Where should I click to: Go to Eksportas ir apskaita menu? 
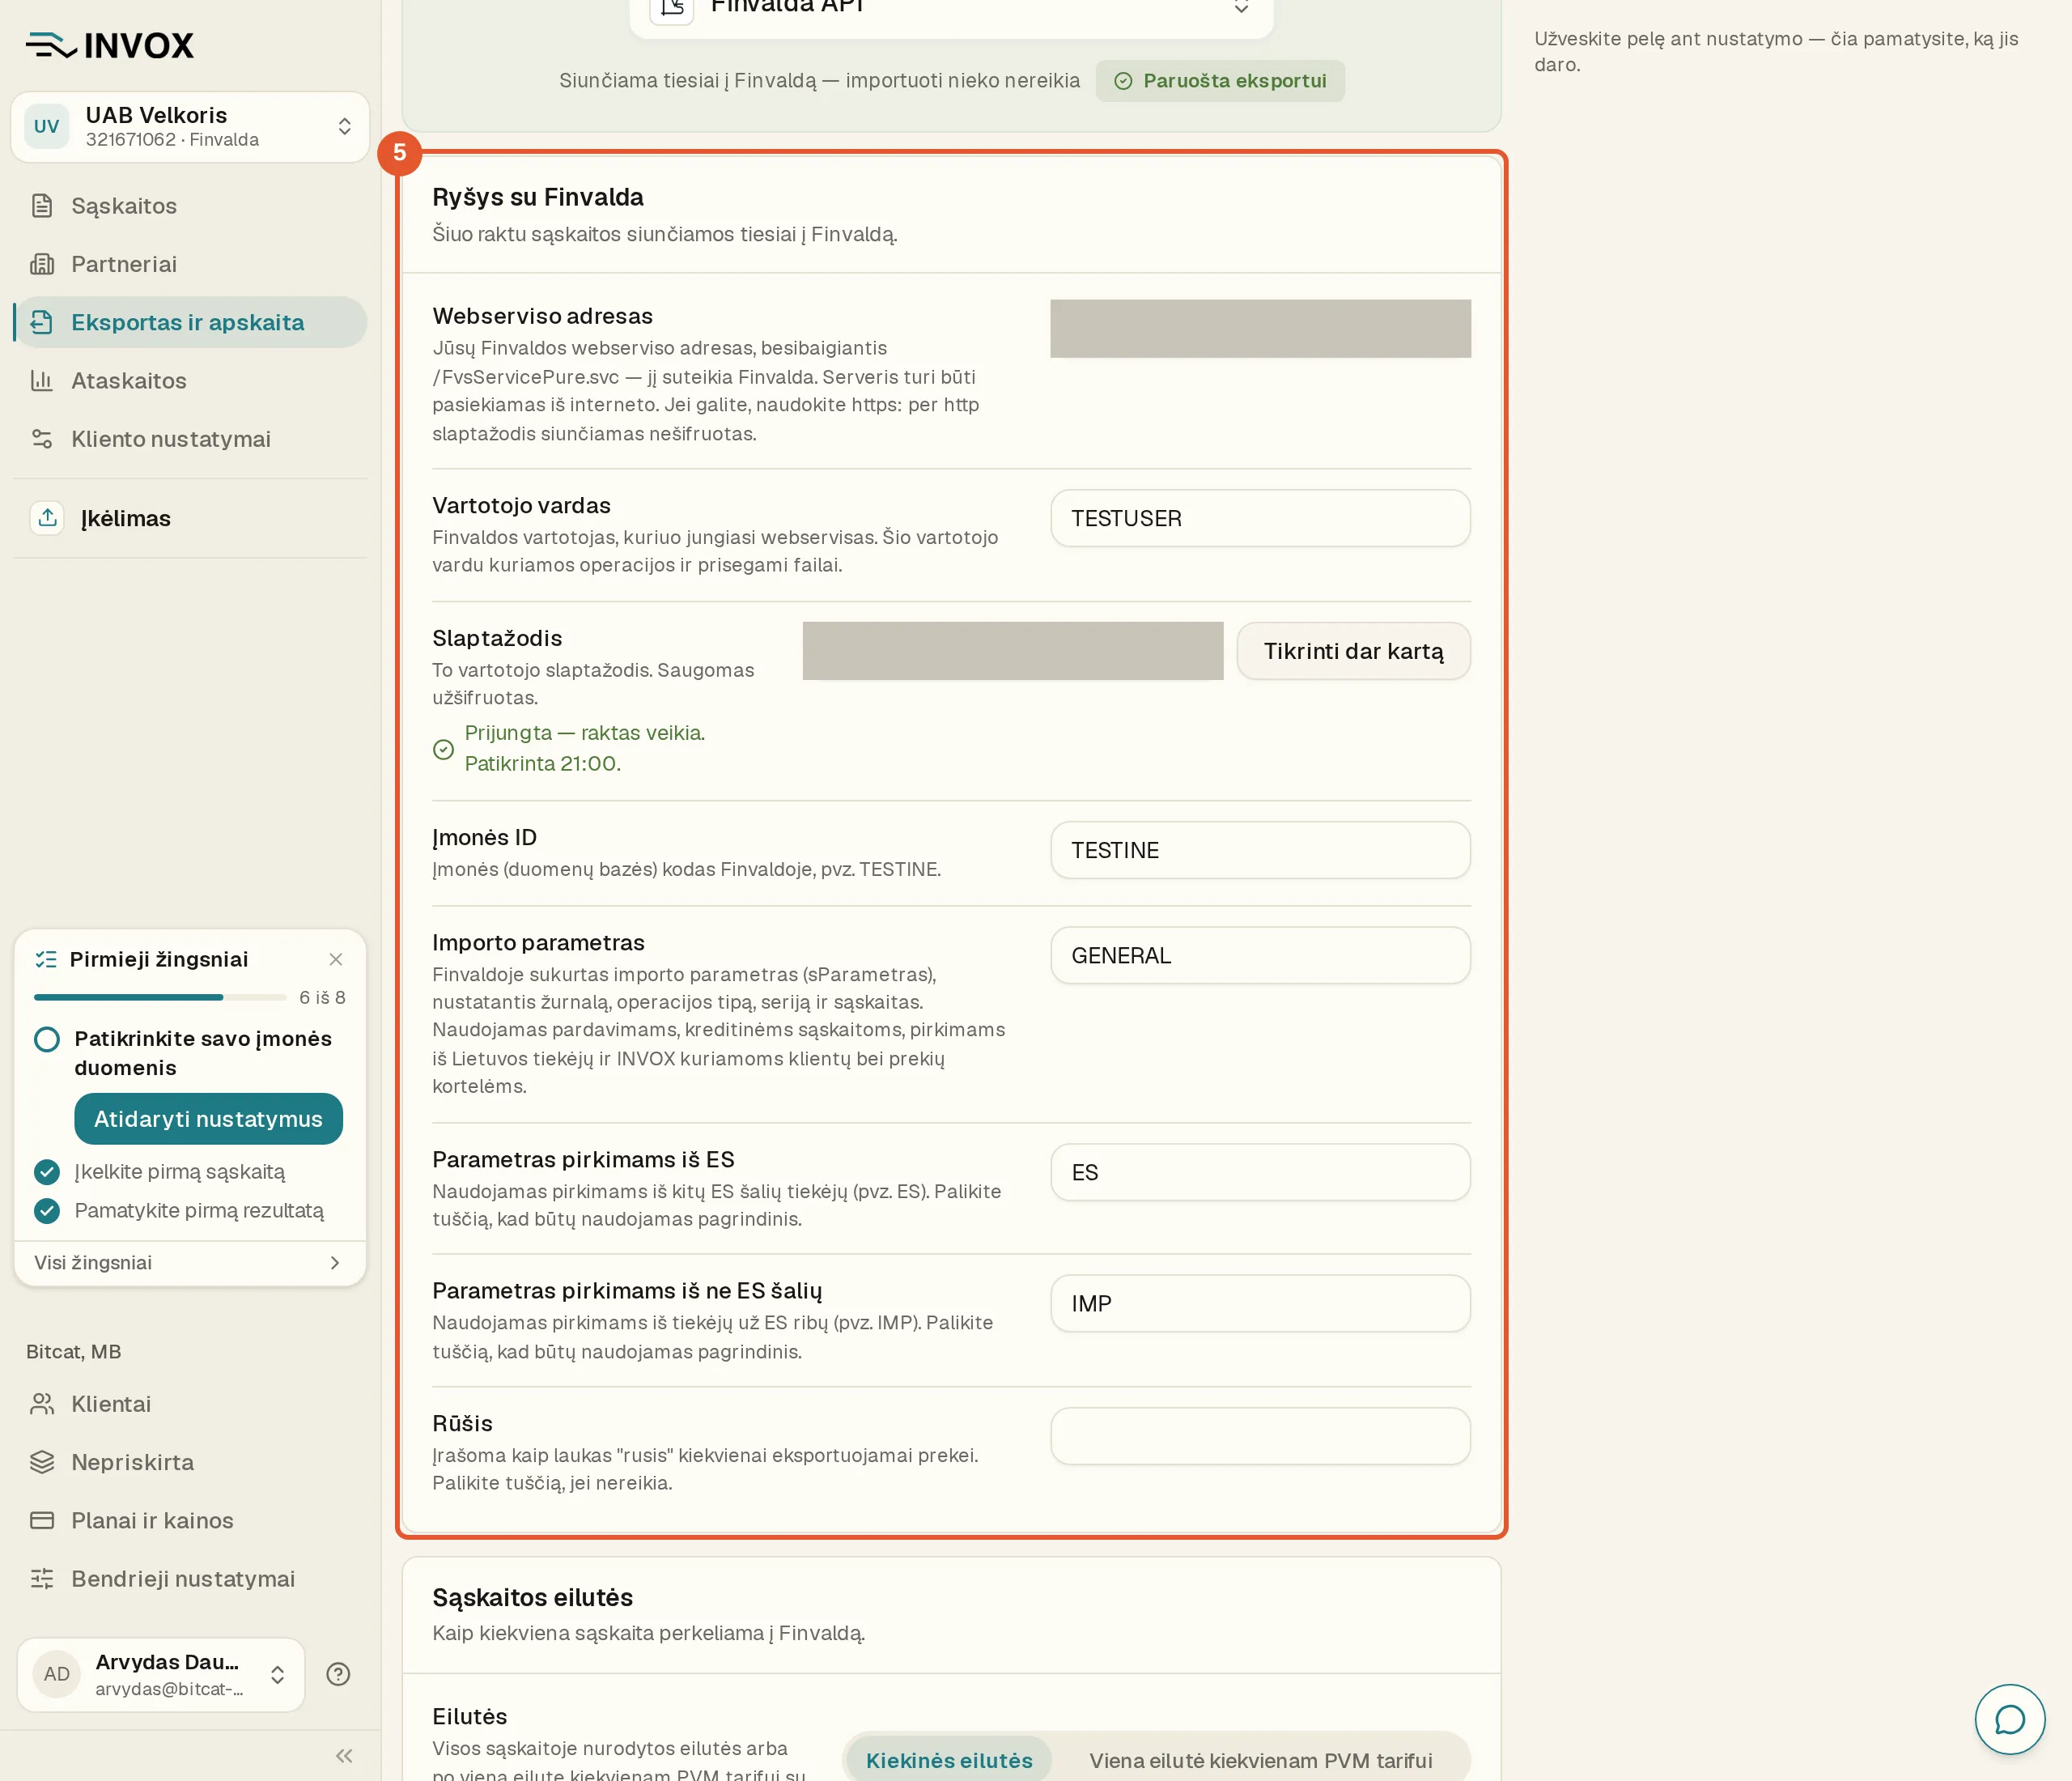tap(191, 322)
